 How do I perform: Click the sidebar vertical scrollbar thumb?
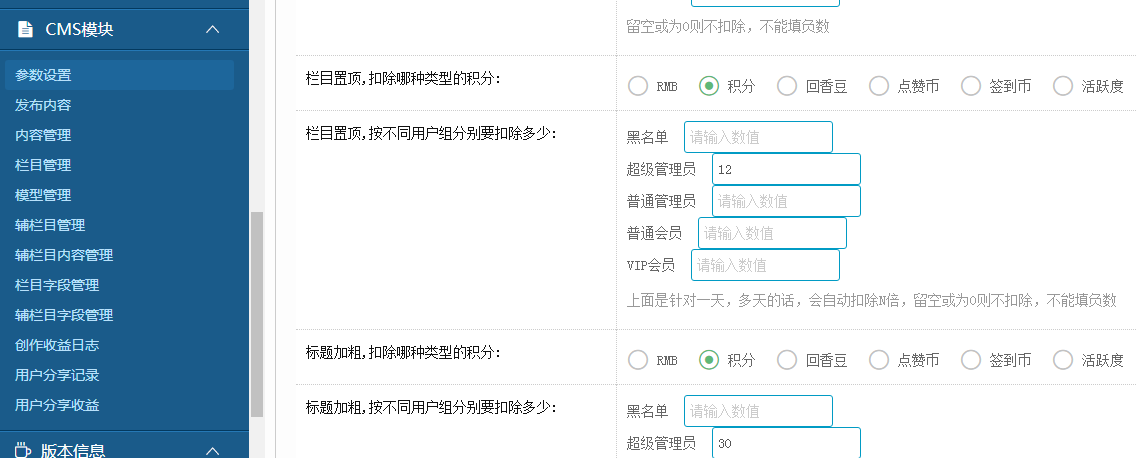(x=257, y=315)
